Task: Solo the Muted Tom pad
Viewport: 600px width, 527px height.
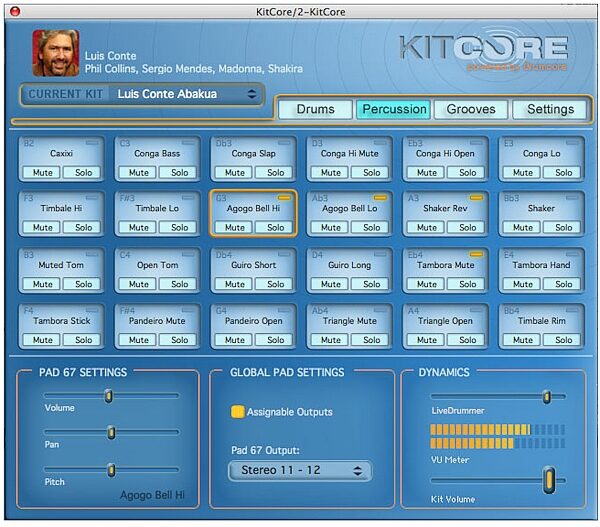Action: [x=83, y=284]
